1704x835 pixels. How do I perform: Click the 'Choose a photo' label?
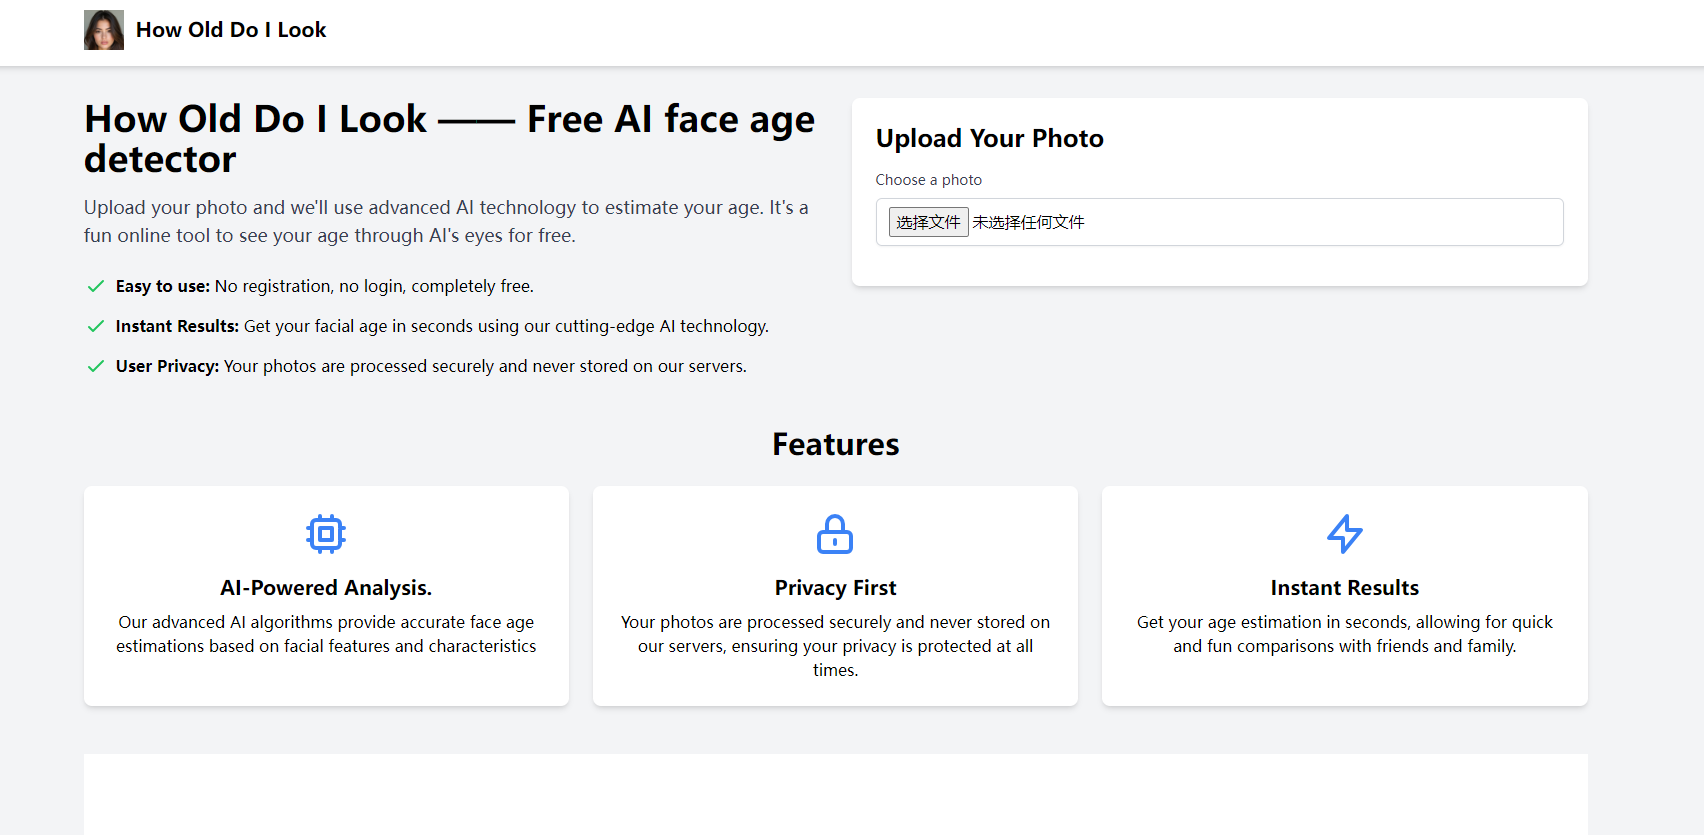(x=928, y=180)
